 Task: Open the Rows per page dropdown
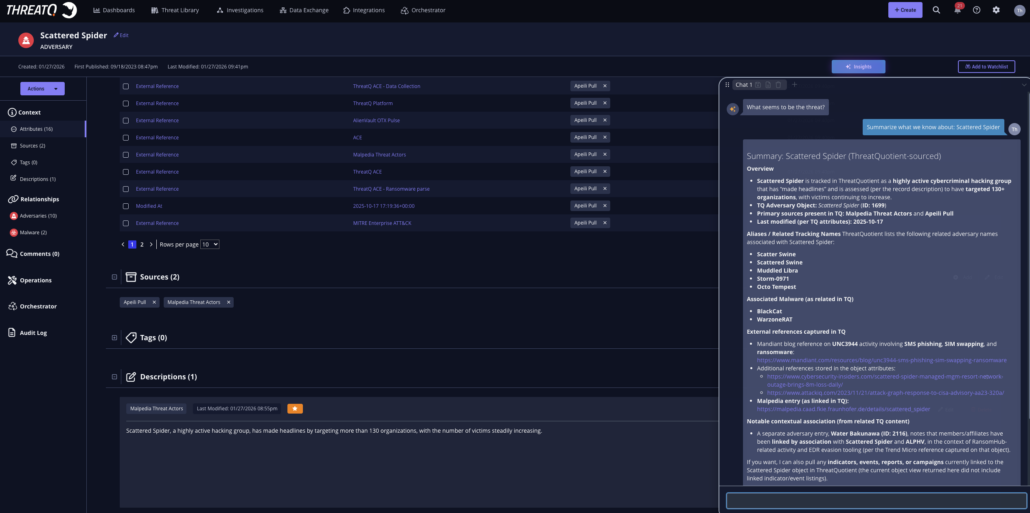coord(210,244)
